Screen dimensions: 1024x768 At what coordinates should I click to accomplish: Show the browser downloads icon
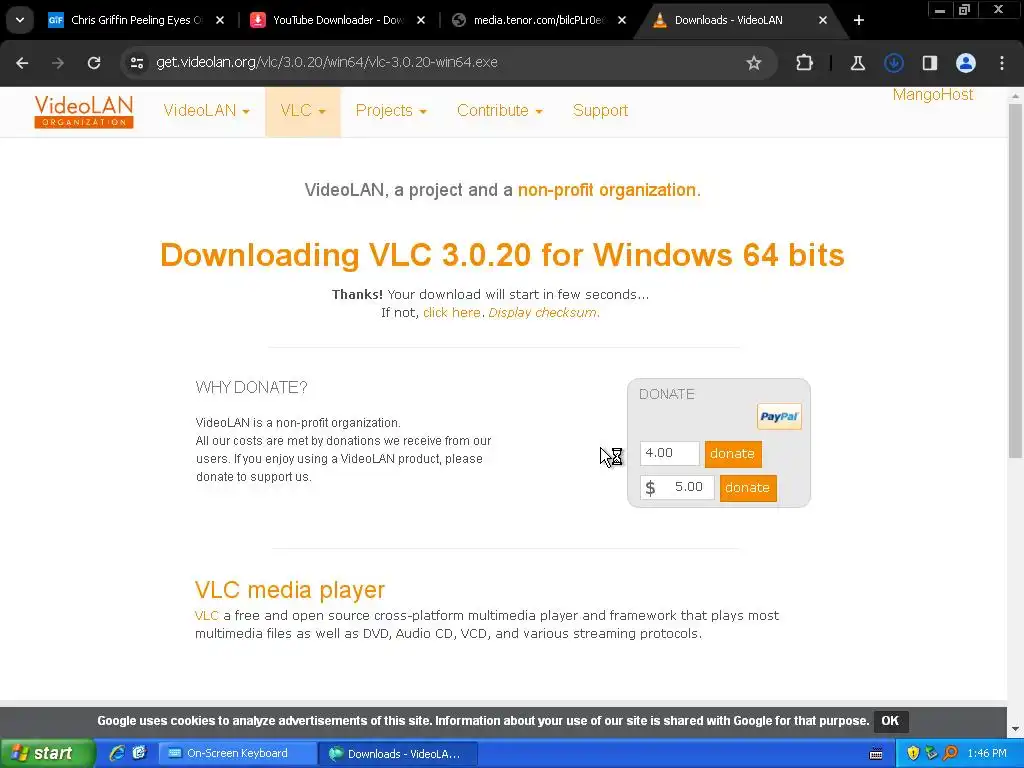tap(894, 63)
